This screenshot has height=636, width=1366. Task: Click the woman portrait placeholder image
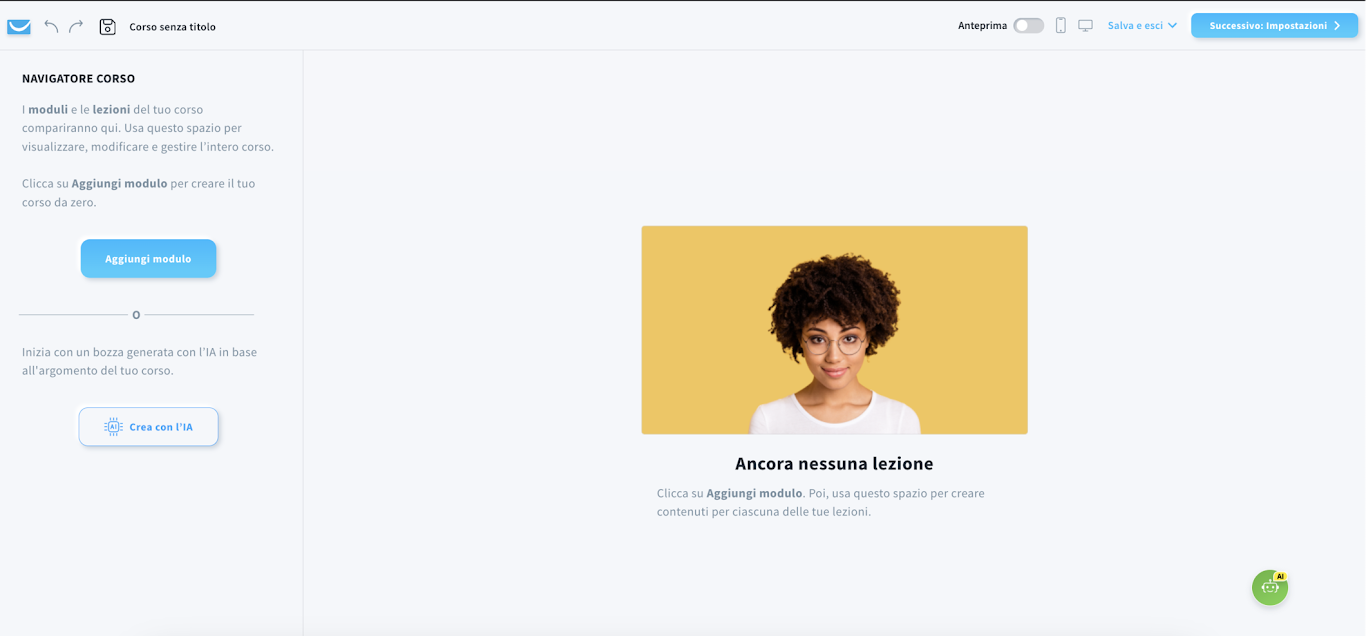tap(834, 329)
